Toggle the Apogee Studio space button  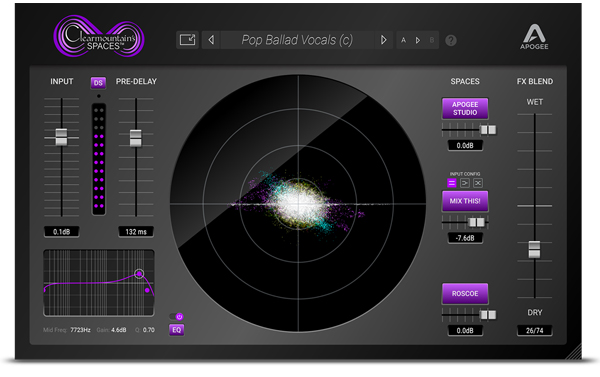tap(465, 108)
